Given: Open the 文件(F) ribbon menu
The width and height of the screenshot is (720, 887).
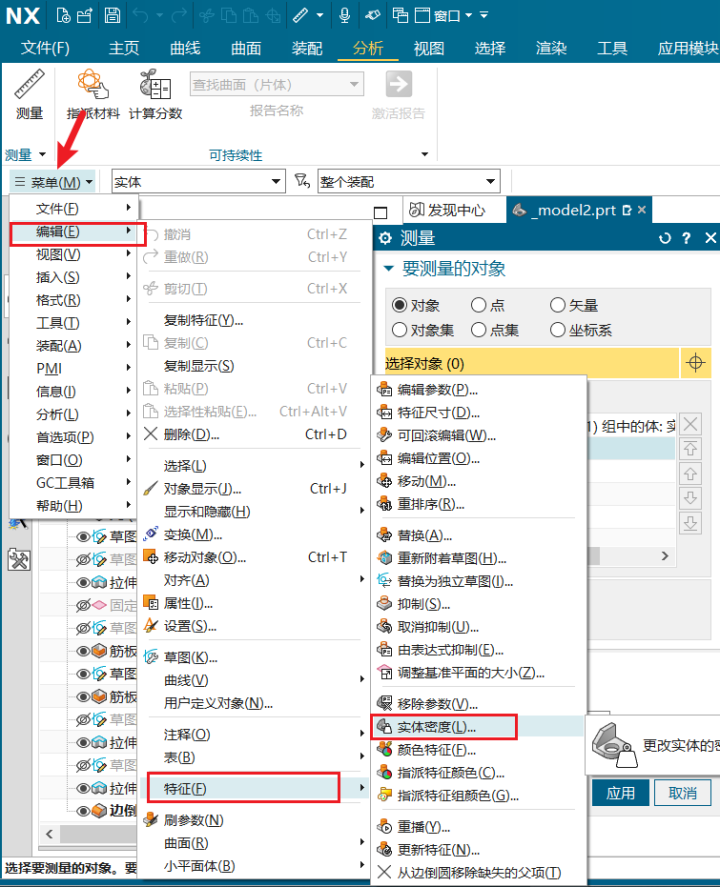Looking at the screenshot, I should (x=45, y=48).
